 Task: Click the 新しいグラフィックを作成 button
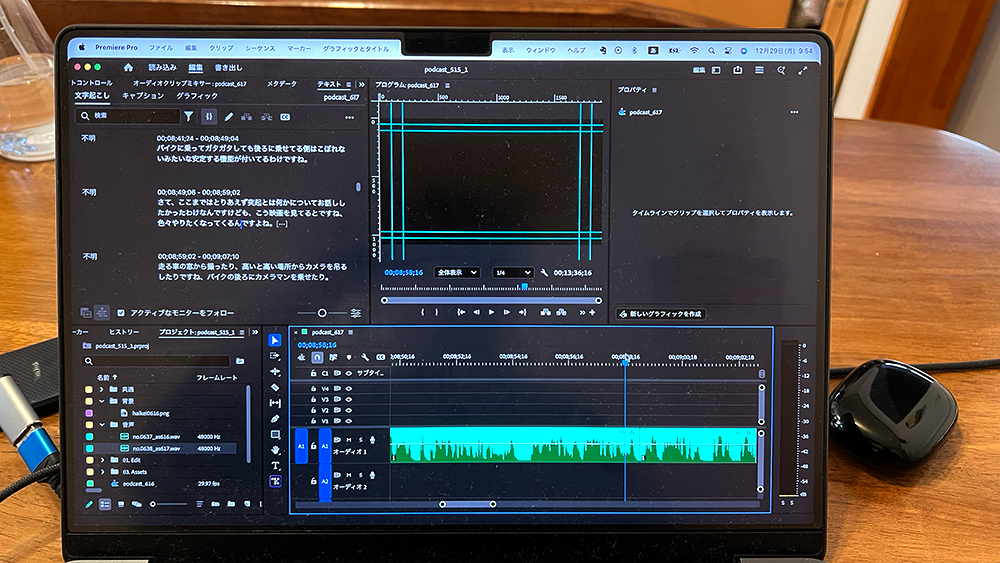pos(661,314)
